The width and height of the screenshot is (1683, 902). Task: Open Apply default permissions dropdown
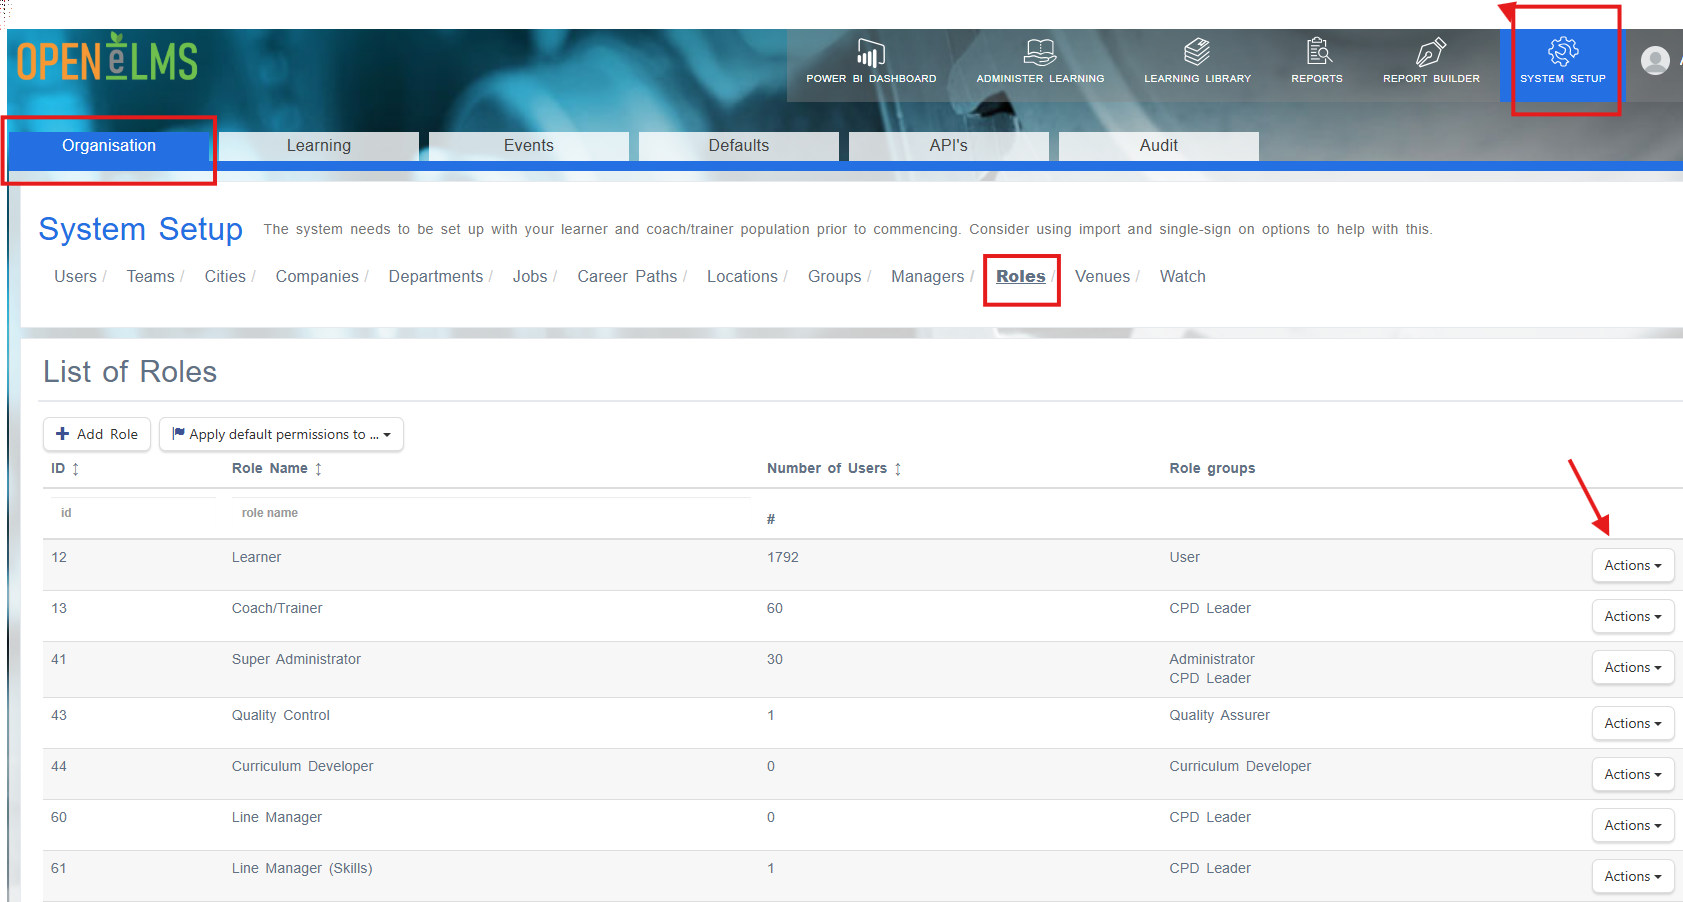click(281, 434)
